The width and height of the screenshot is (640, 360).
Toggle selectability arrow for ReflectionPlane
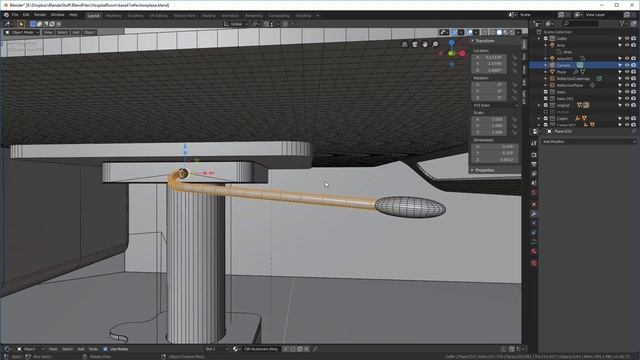[x=620, y=85]
